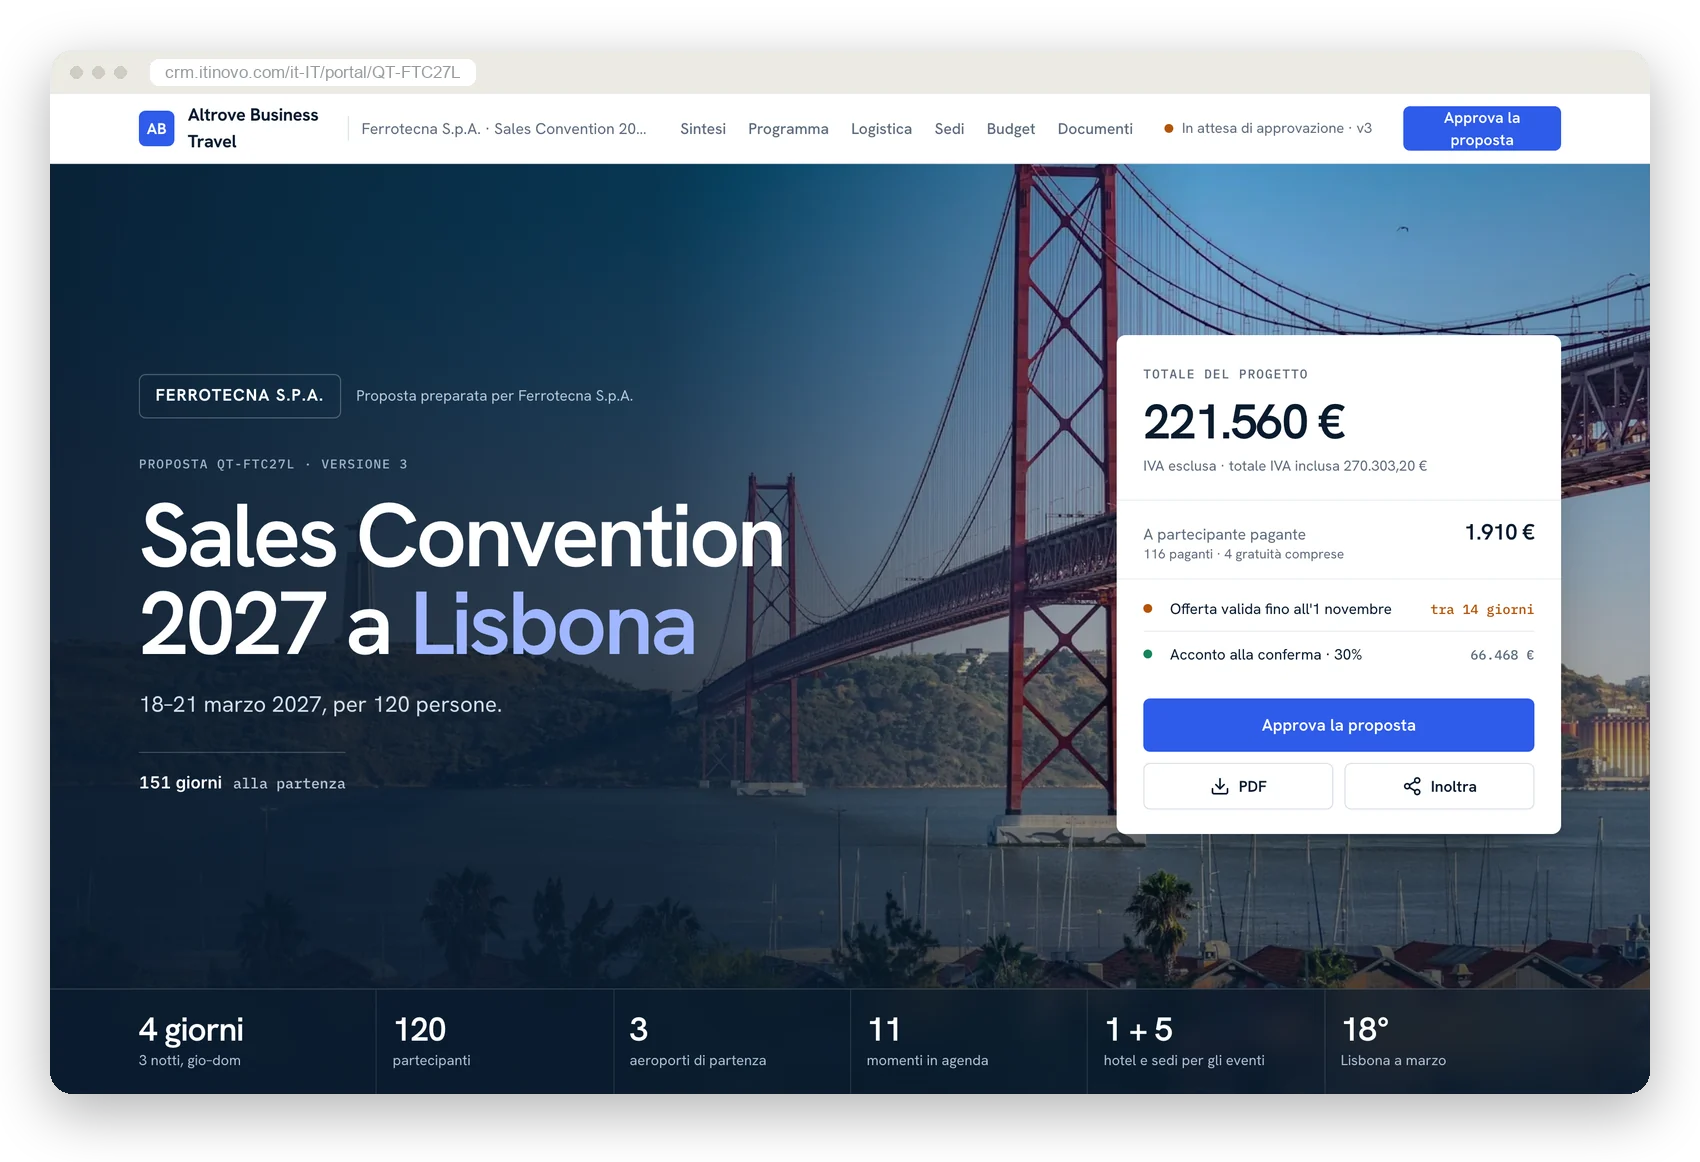Go to the Logistica section
1700x1162 pixels.
(881, 128)
